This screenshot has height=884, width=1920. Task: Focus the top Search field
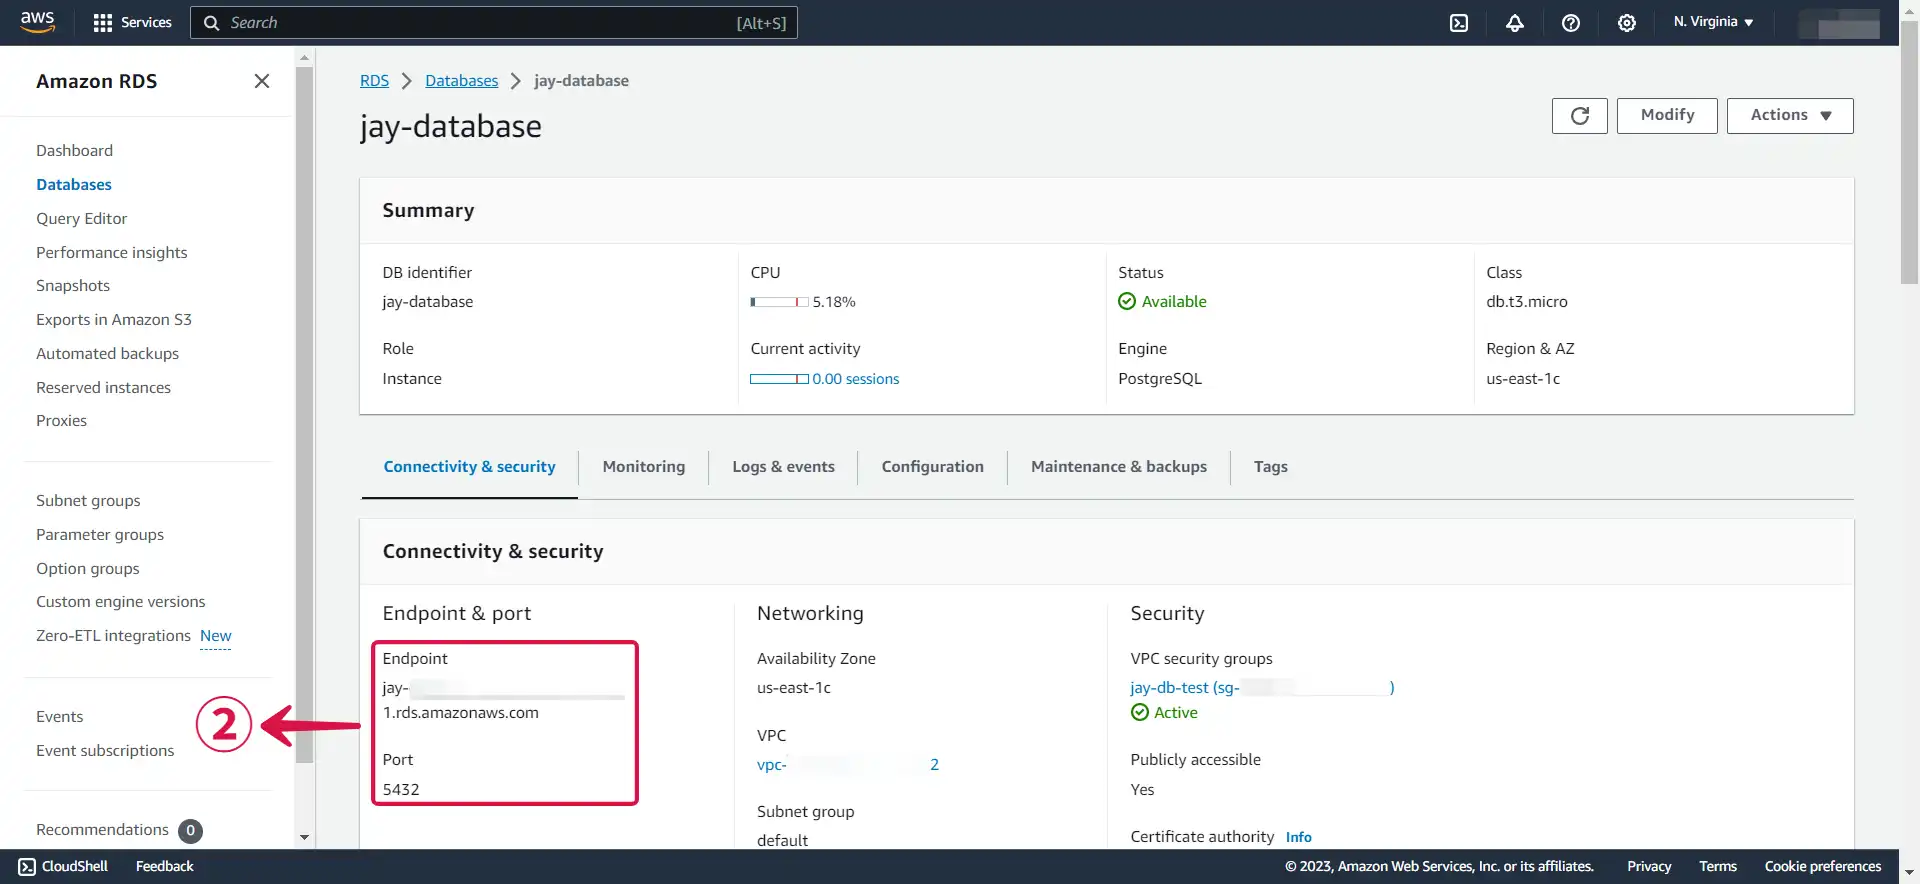click(494, 23)
